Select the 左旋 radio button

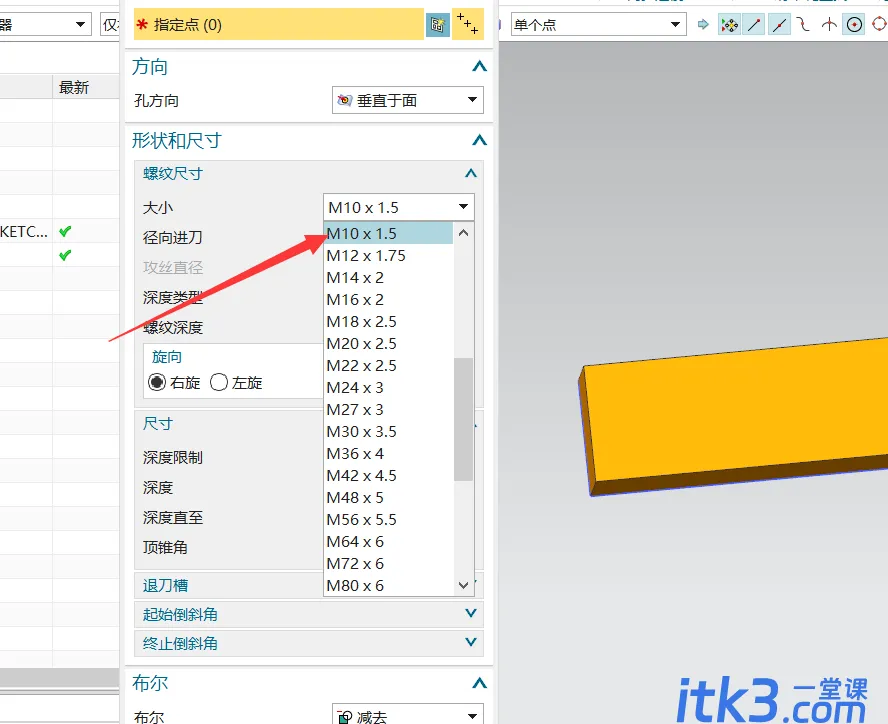tap(219, 382)
